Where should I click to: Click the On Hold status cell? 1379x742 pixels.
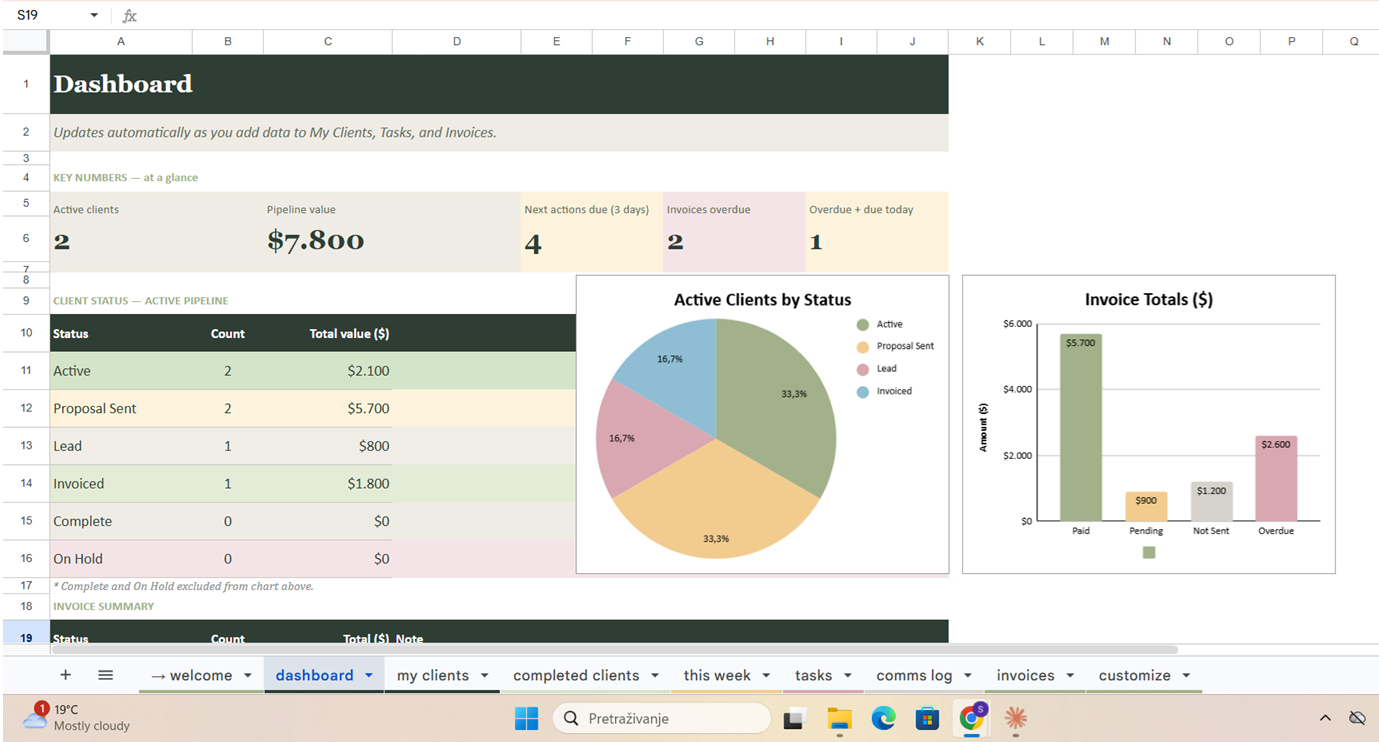pos(121,558)
